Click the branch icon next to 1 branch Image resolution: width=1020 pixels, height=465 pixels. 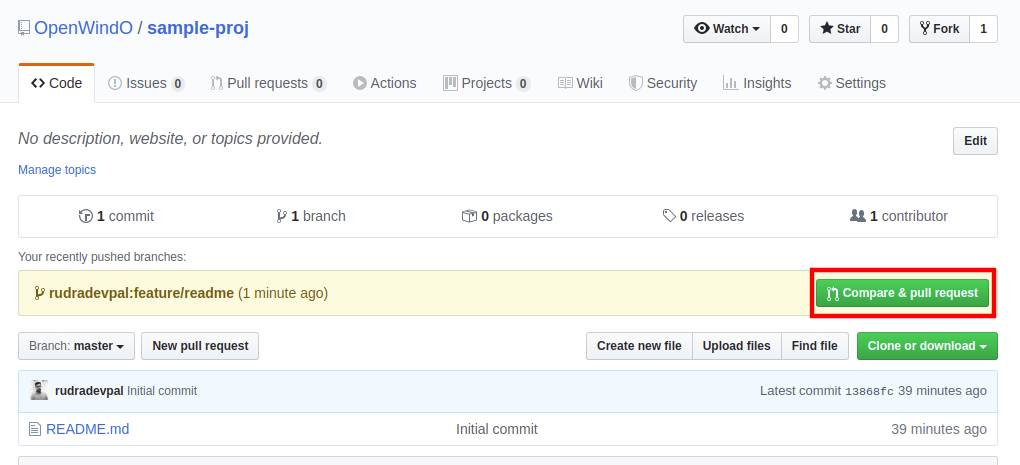(x=282, y=216)
